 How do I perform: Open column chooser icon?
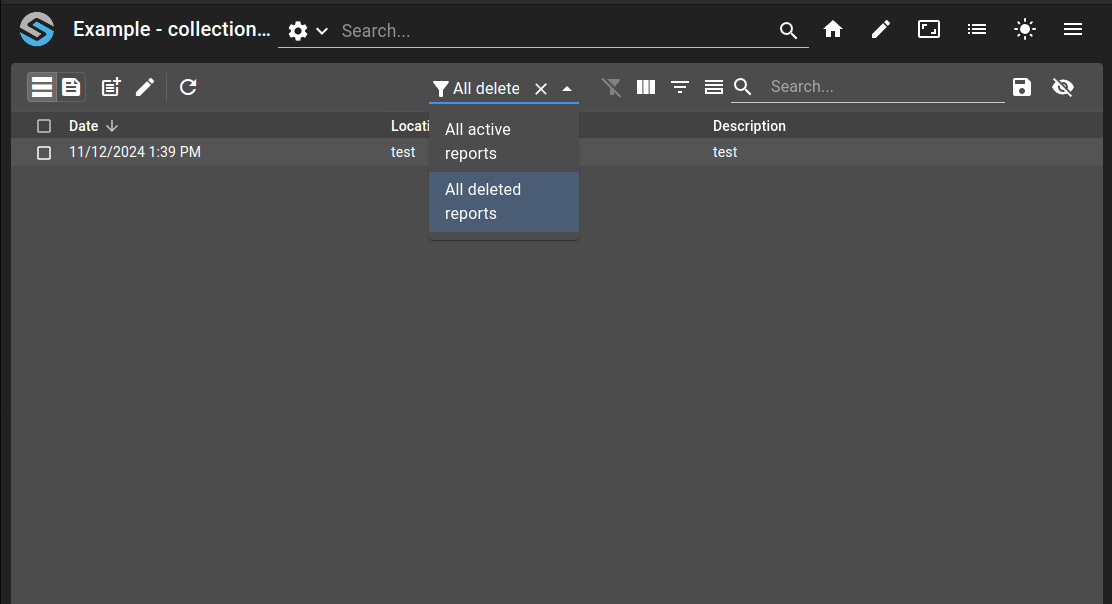pos(645,87)
